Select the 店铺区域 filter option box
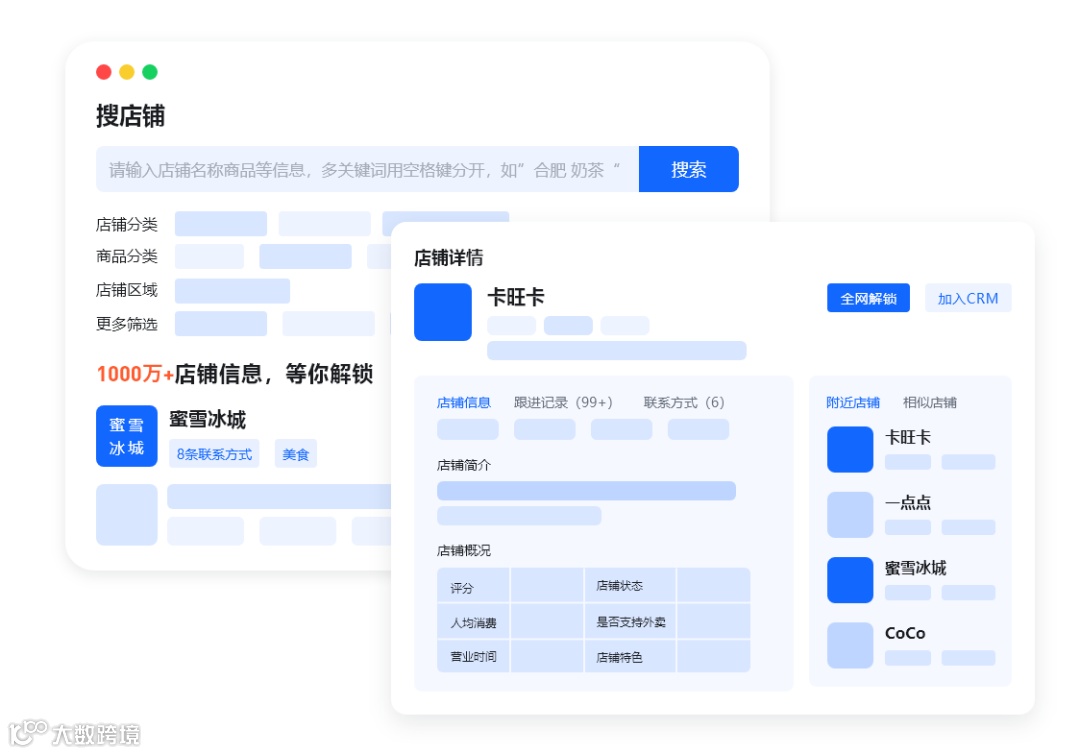Viewport: 1080px width, 754px height. click(232, 291)
